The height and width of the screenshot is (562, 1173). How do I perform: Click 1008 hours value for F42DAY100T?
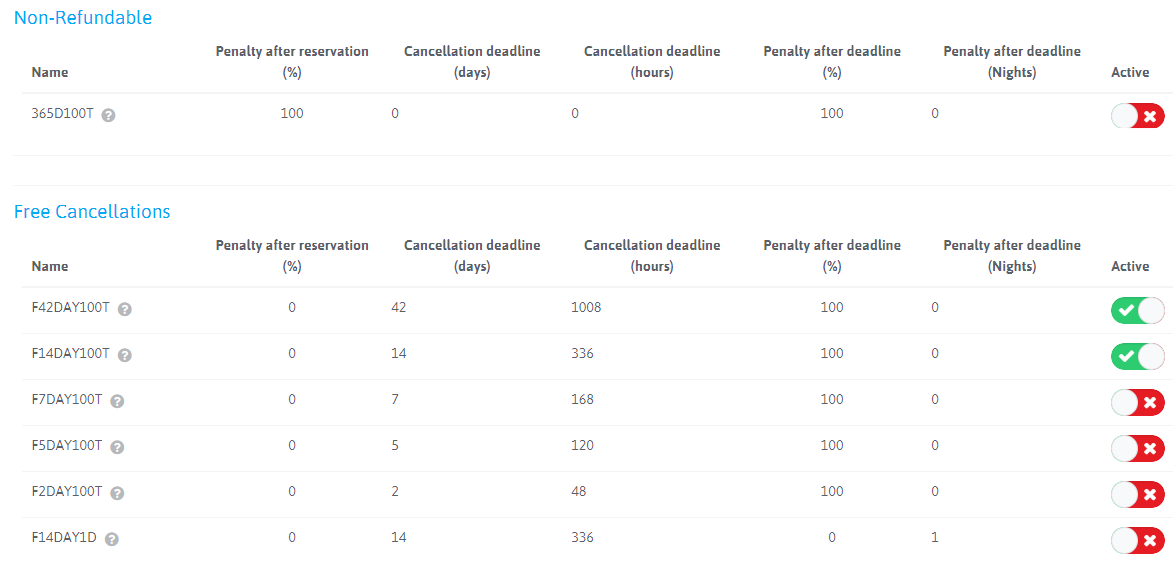[586, 308]
